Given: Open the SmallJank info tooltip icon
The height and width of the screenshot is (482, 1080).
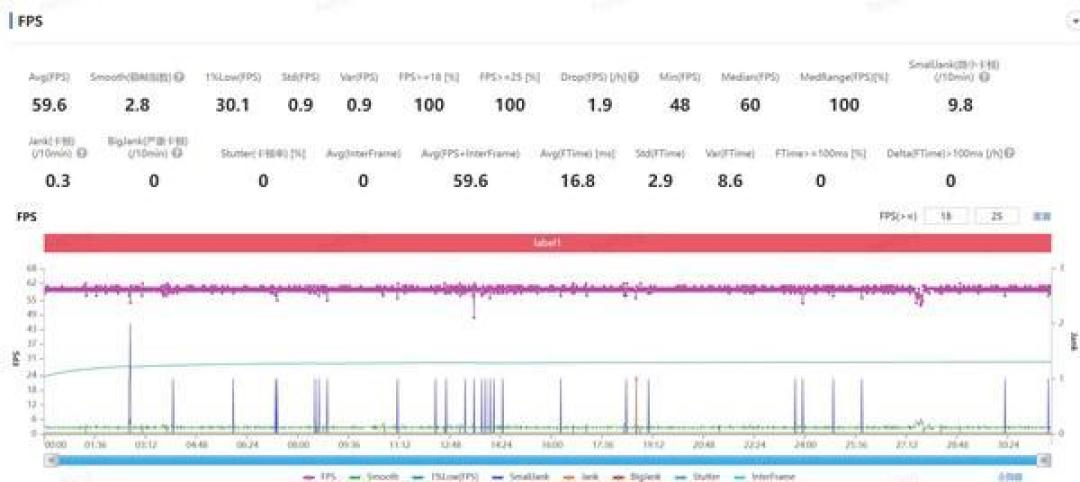Looking at the screenshot, I should point(984,78).
